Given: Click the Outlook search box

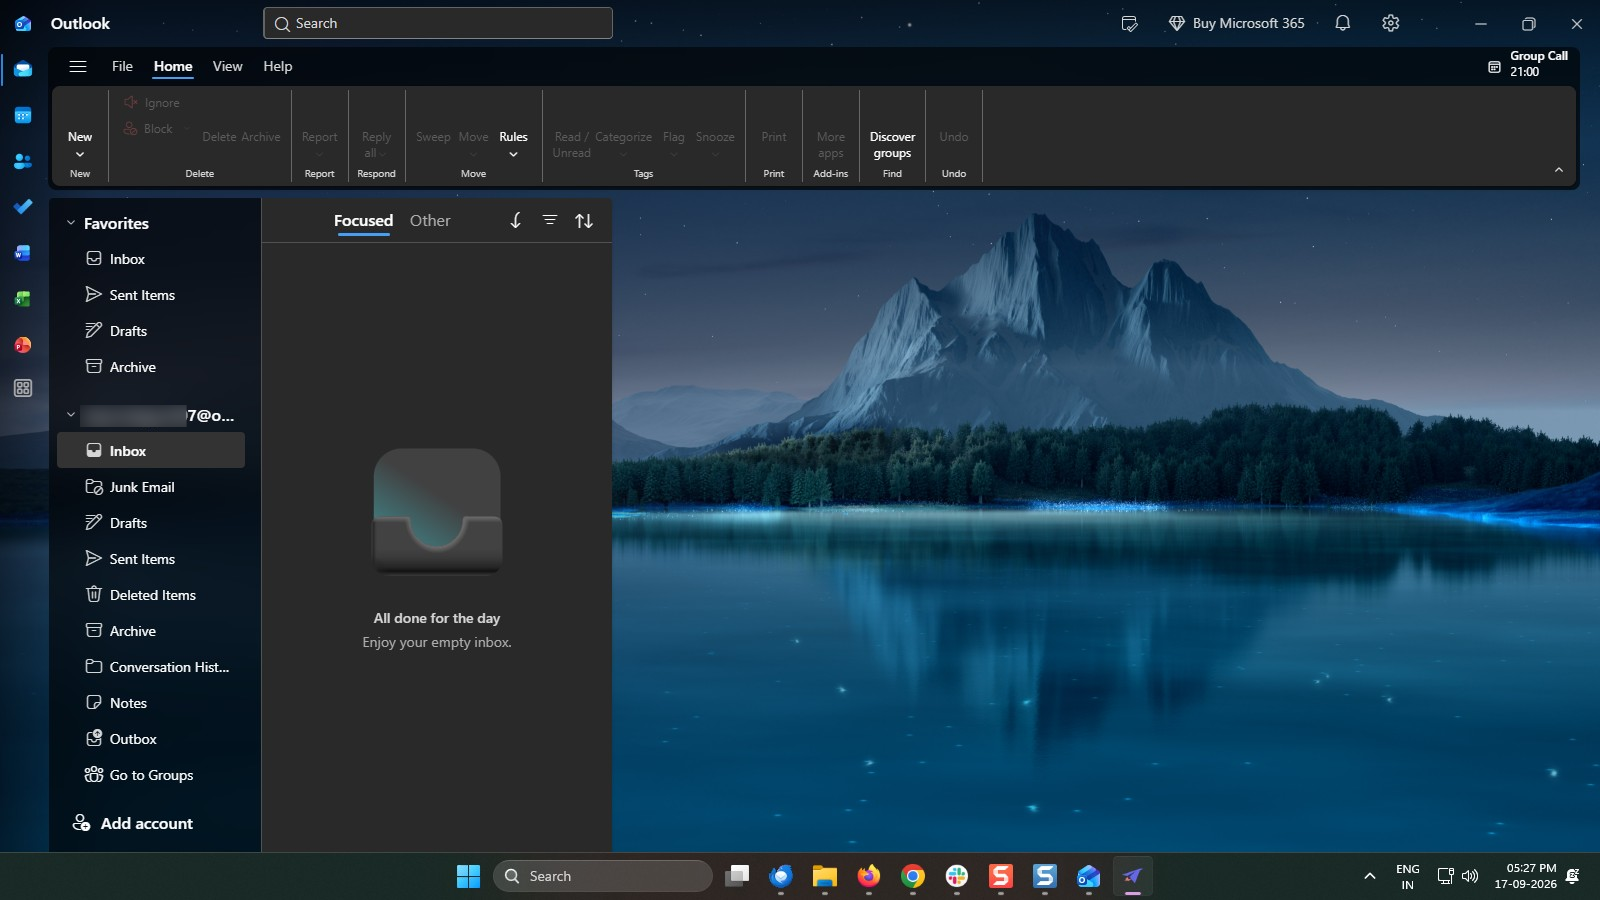Looking at the screenshot, I should (438, 23).
